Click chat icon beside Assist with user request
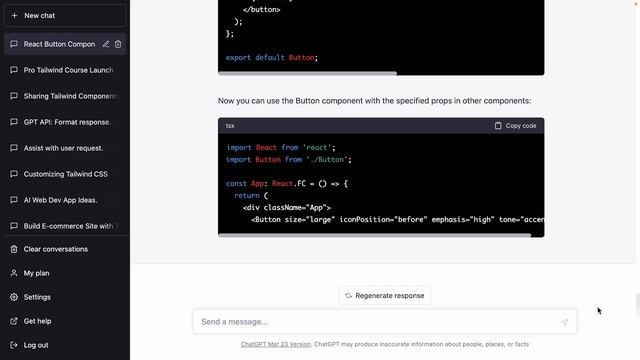The width and height of the screenshot is (640, 360). coord(14,148)
